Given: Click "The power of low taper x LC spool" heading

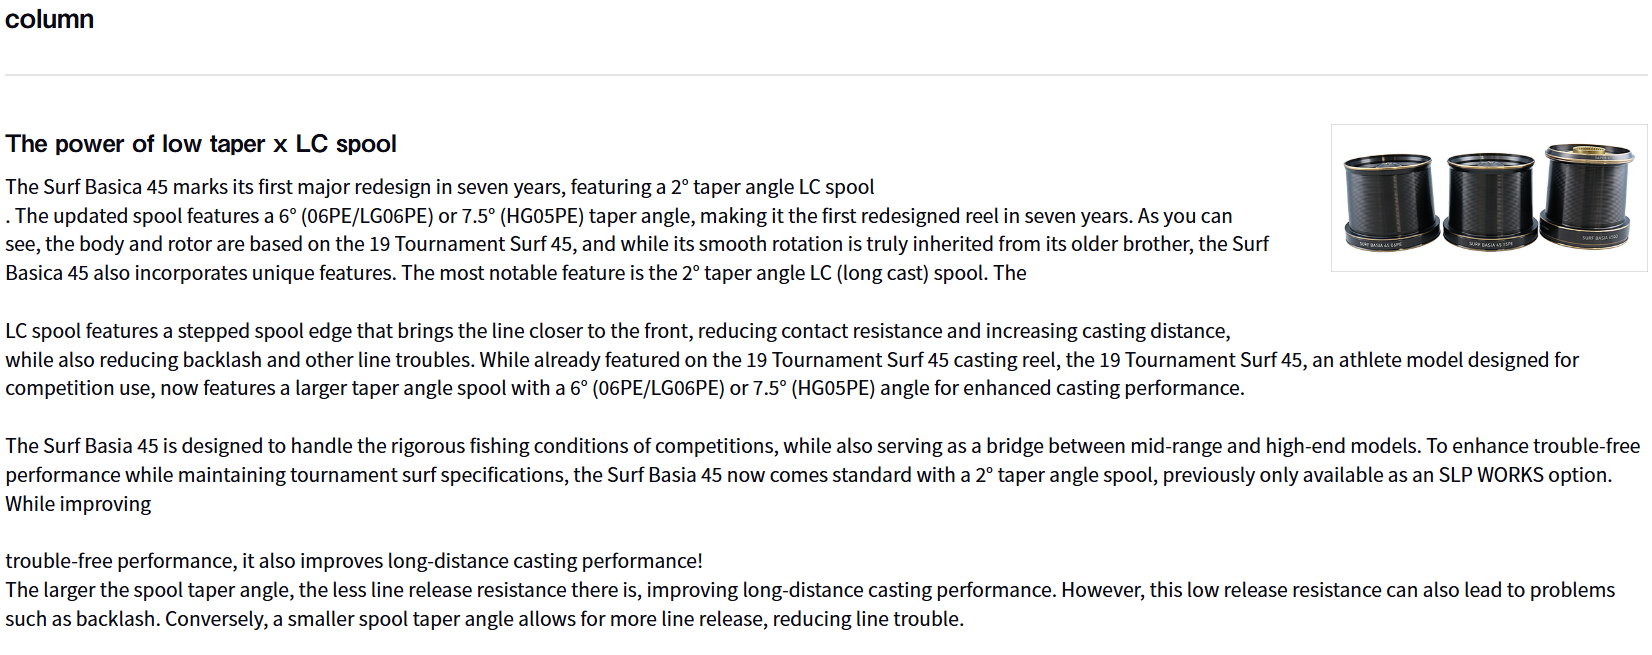Looking at the screenshot, I should (201, 144).
